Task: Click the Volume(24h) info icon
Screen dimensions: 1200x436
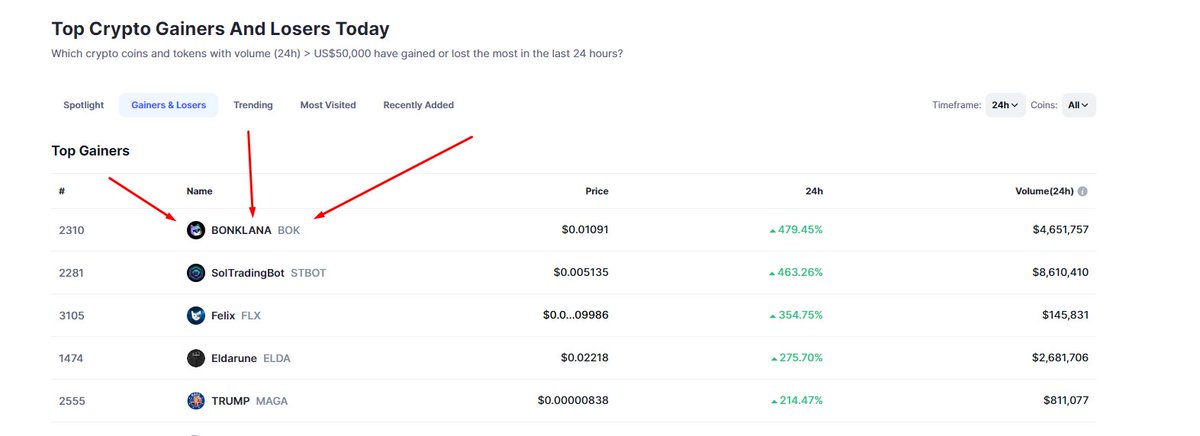Action: click(x=1083, y=191)
